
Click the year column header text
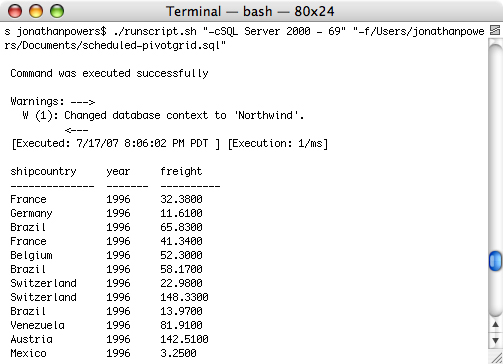click(118, 172)
